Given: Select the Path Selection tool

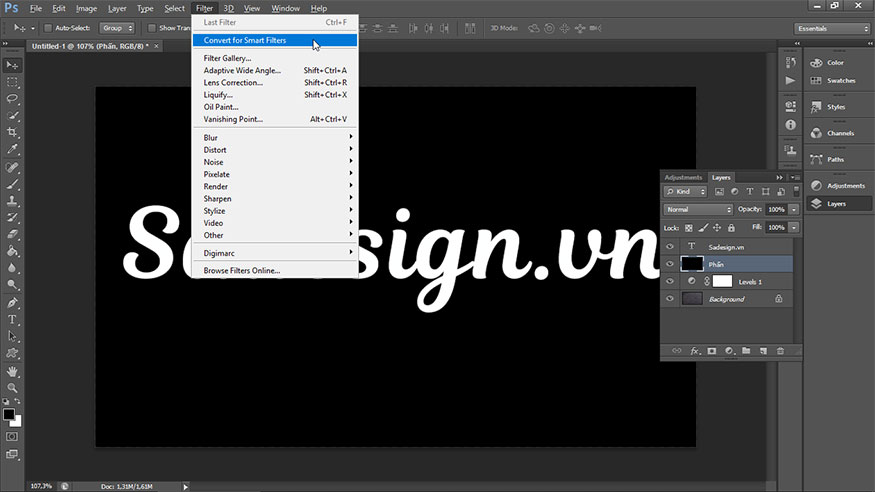Looking at the screenshot, I should click(x=12, y=336).
